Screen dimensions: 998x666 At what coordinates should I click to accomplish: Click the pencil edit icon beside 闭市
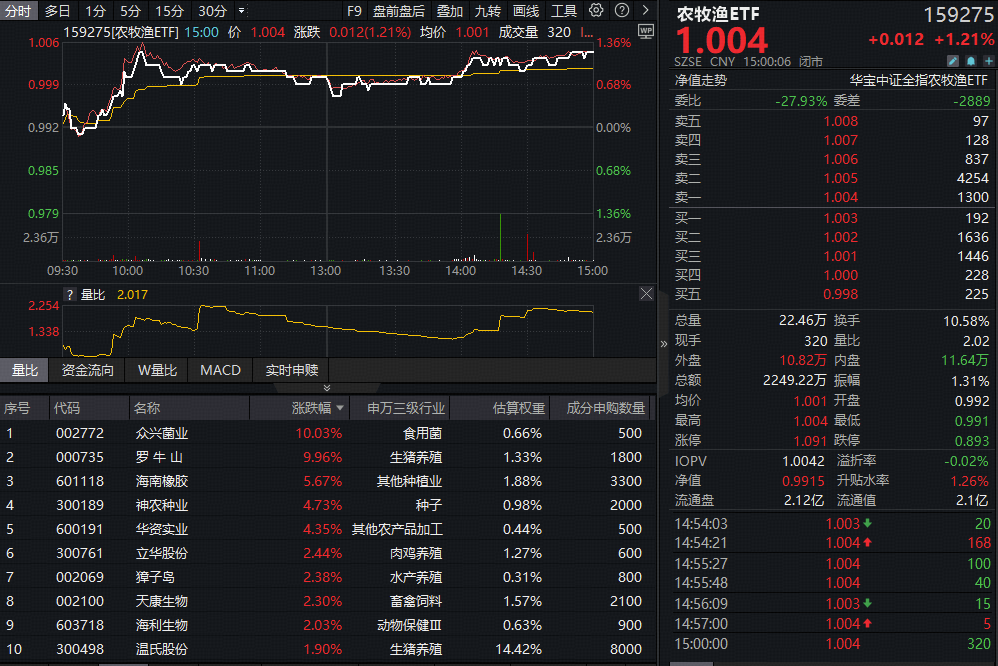[954, 61]
